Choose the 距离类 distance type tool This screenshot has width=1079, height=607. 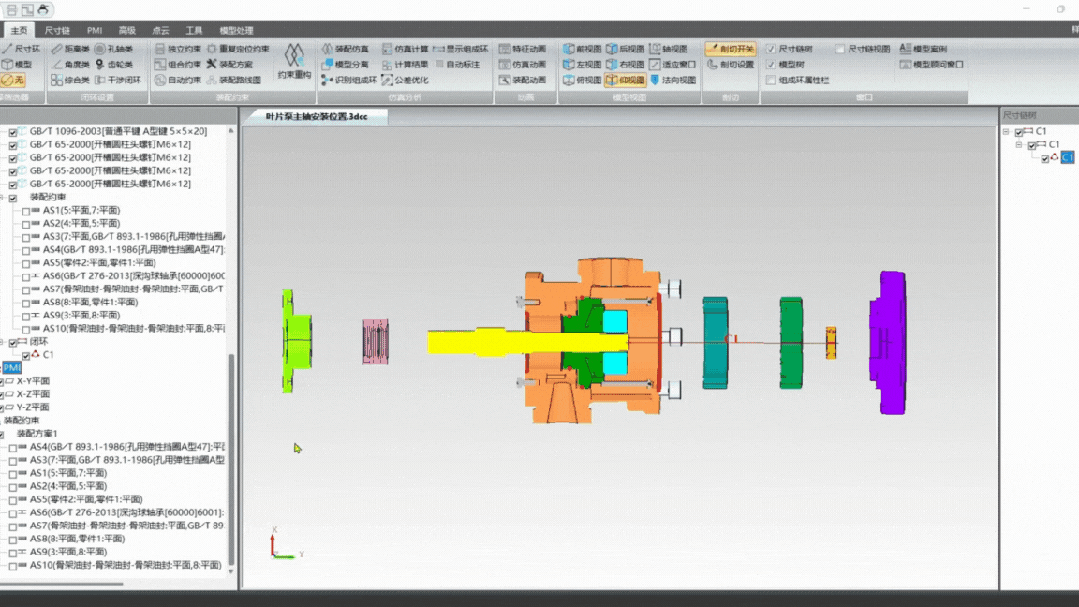71,49
